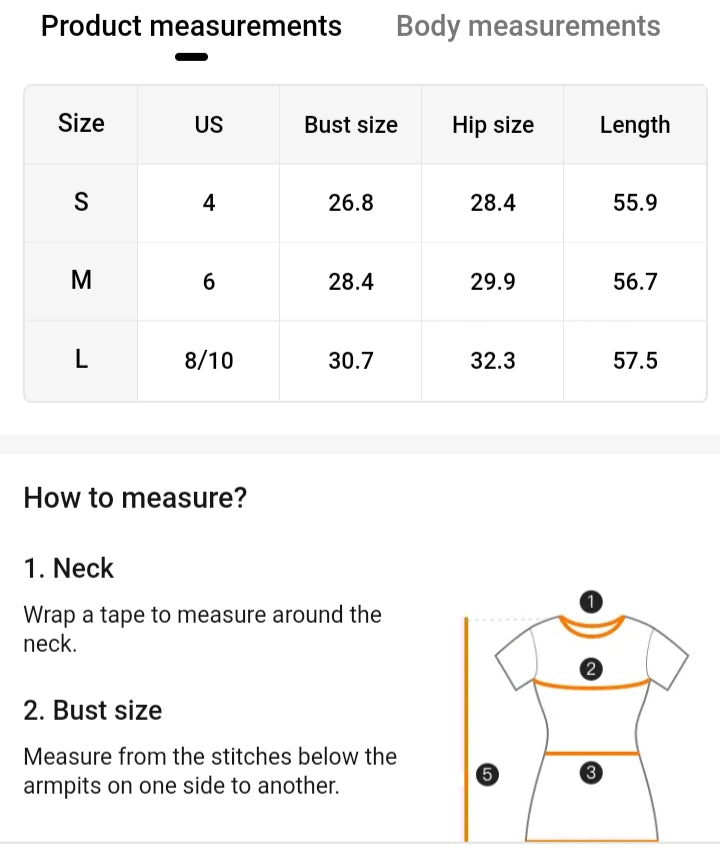Click the Bust size column header

point(351,125)
